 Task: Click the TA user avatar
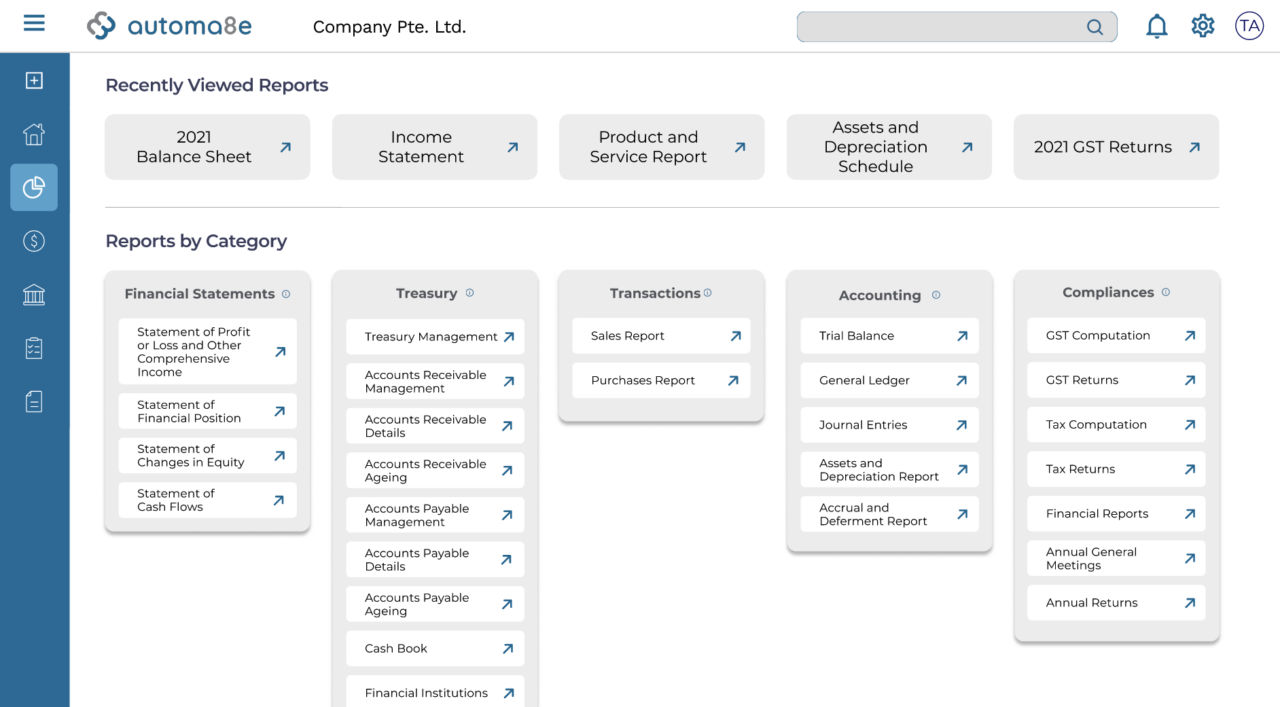1249,26
